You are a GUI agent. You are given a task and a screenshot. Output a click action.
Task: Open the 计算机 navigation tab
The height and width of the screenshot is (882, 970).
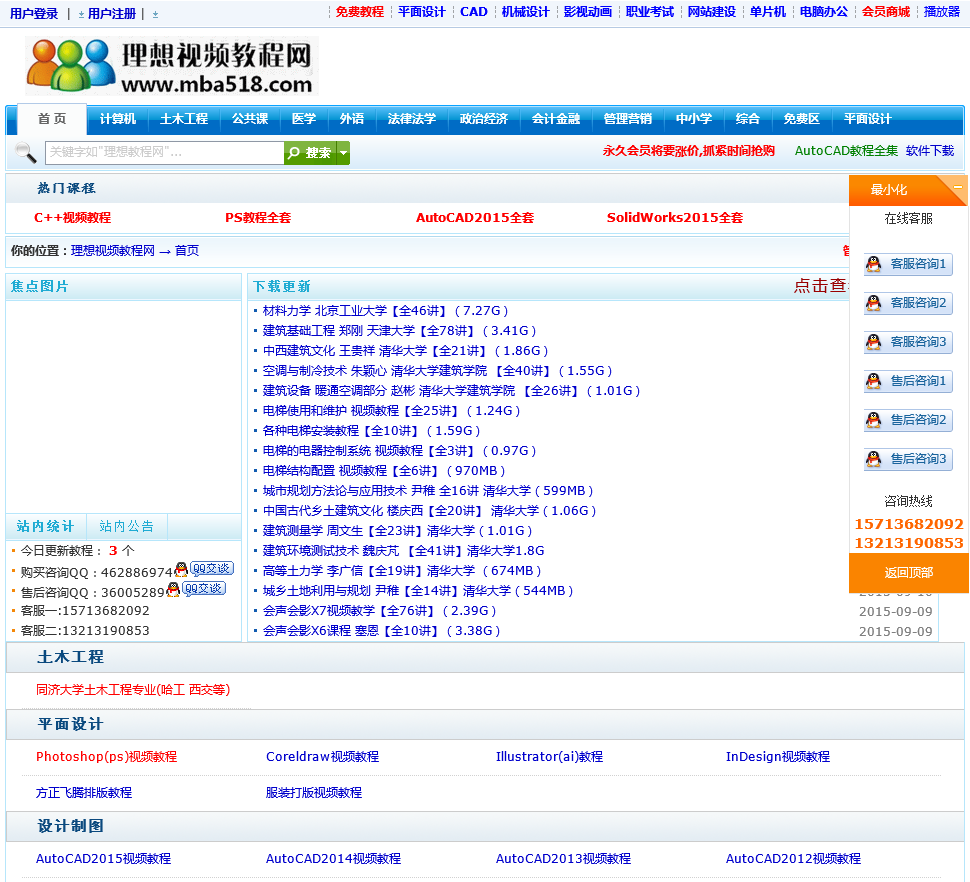coord(118,119)
